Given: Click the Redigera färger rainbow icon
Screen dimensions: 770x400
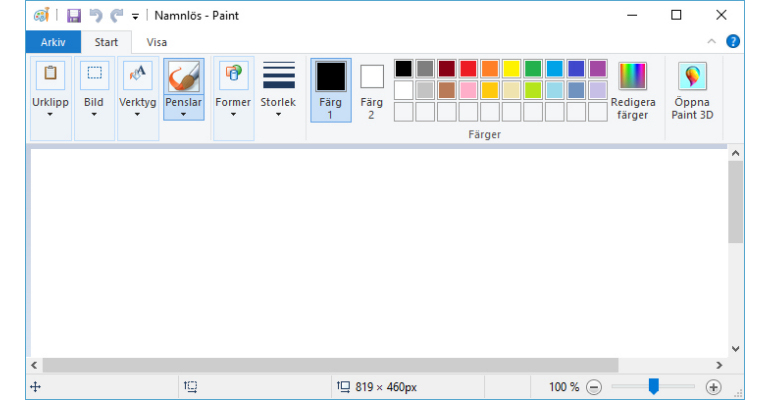Looking at the screenshot, I should [632, 76].
